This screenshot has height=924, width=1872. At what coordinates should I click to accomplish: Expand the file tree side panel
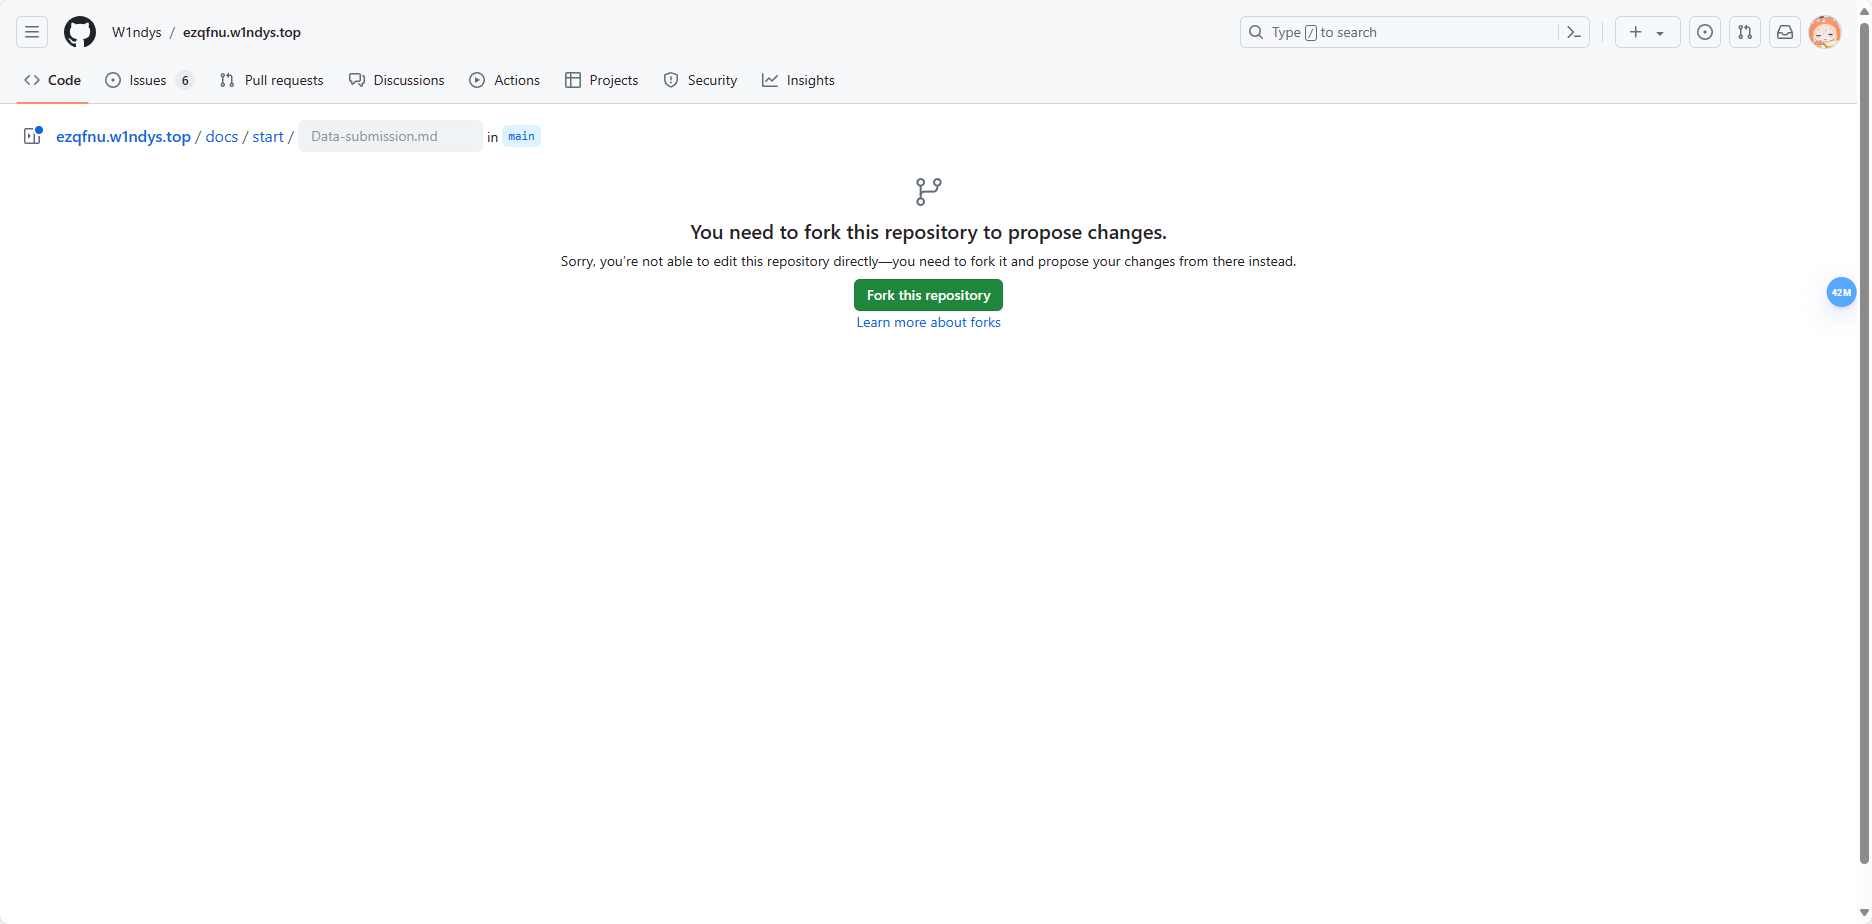coord(33,136)
